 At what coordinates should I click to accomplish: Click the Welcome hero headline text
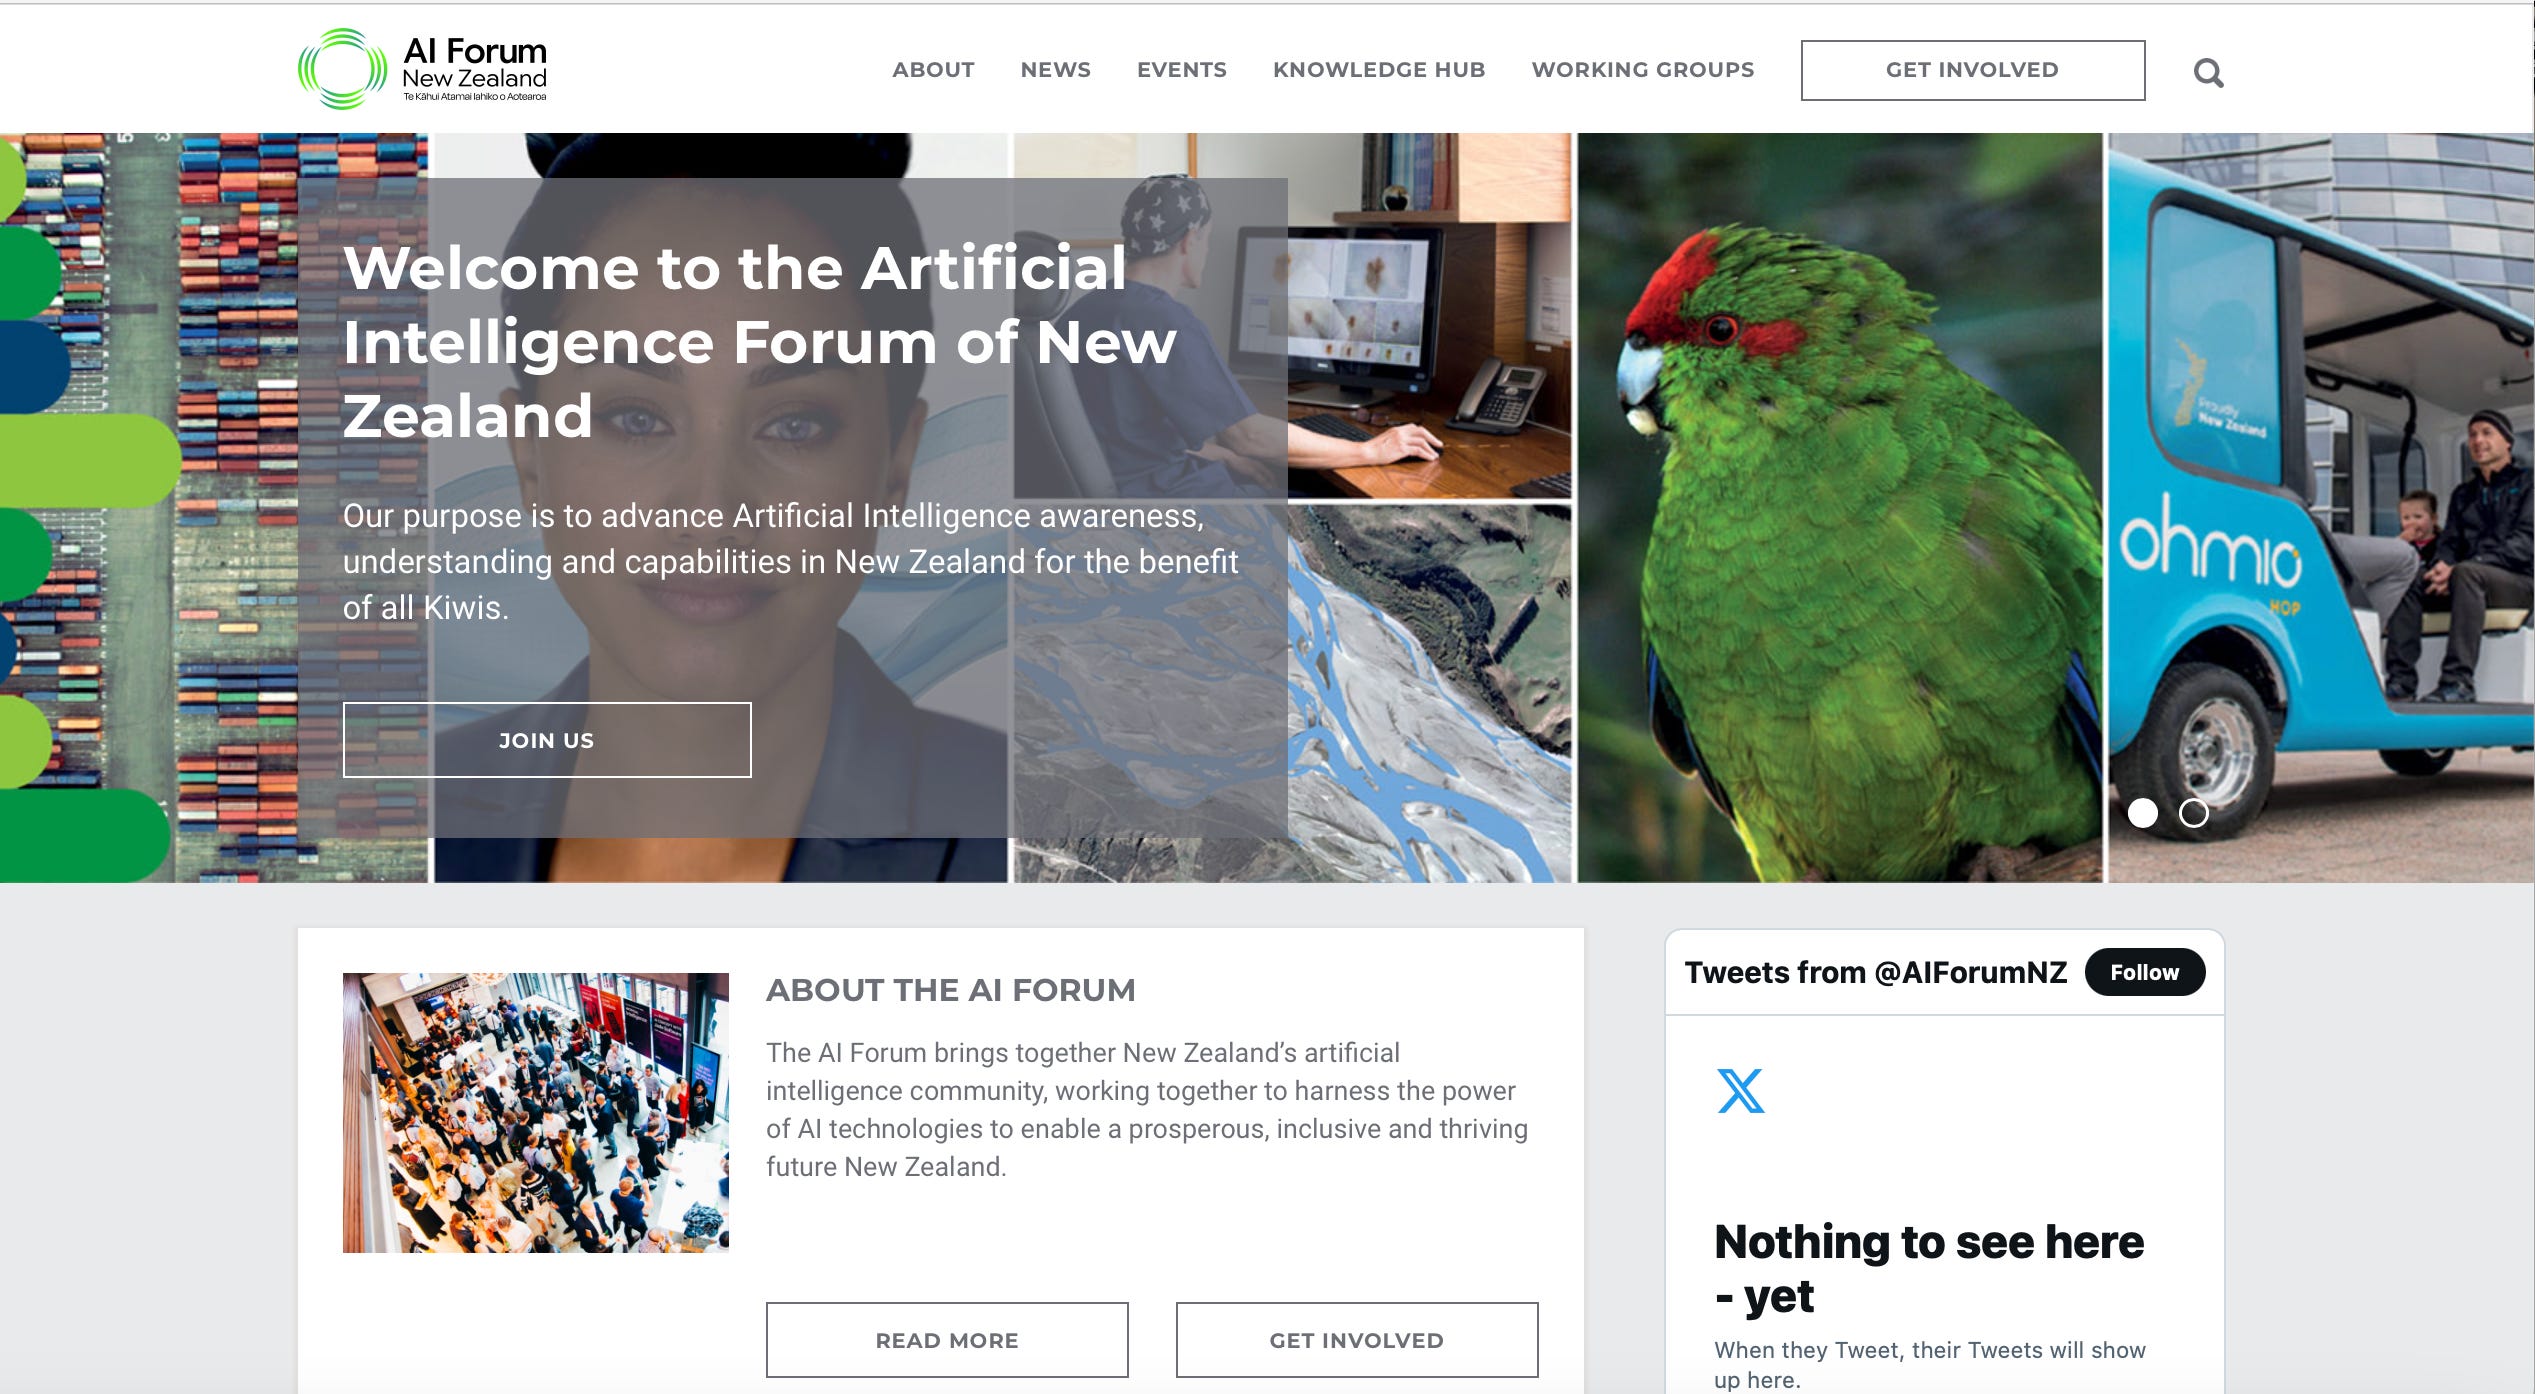760,341
